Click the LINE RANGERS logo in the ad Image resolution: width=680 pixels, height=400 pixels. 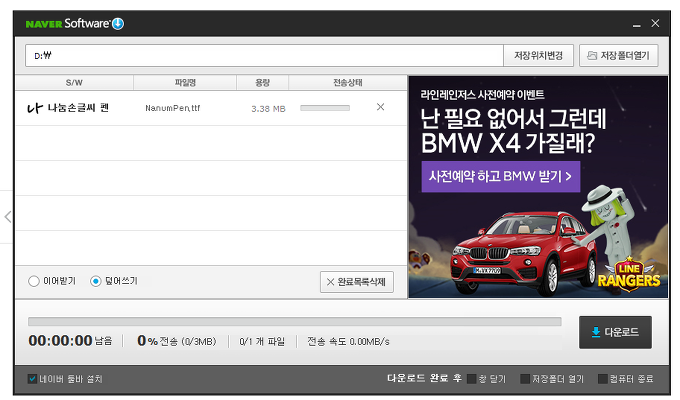[x=629, y=275]
